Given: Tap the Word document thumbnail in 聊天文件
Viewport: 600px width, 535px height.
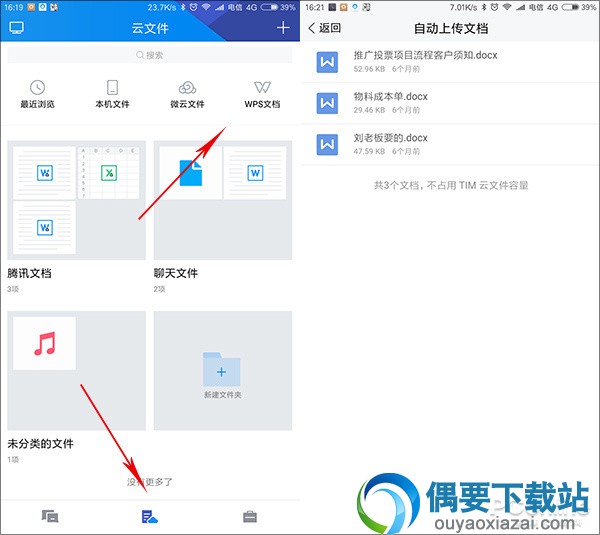Looking at the screenshot, I should coord(255,173).
